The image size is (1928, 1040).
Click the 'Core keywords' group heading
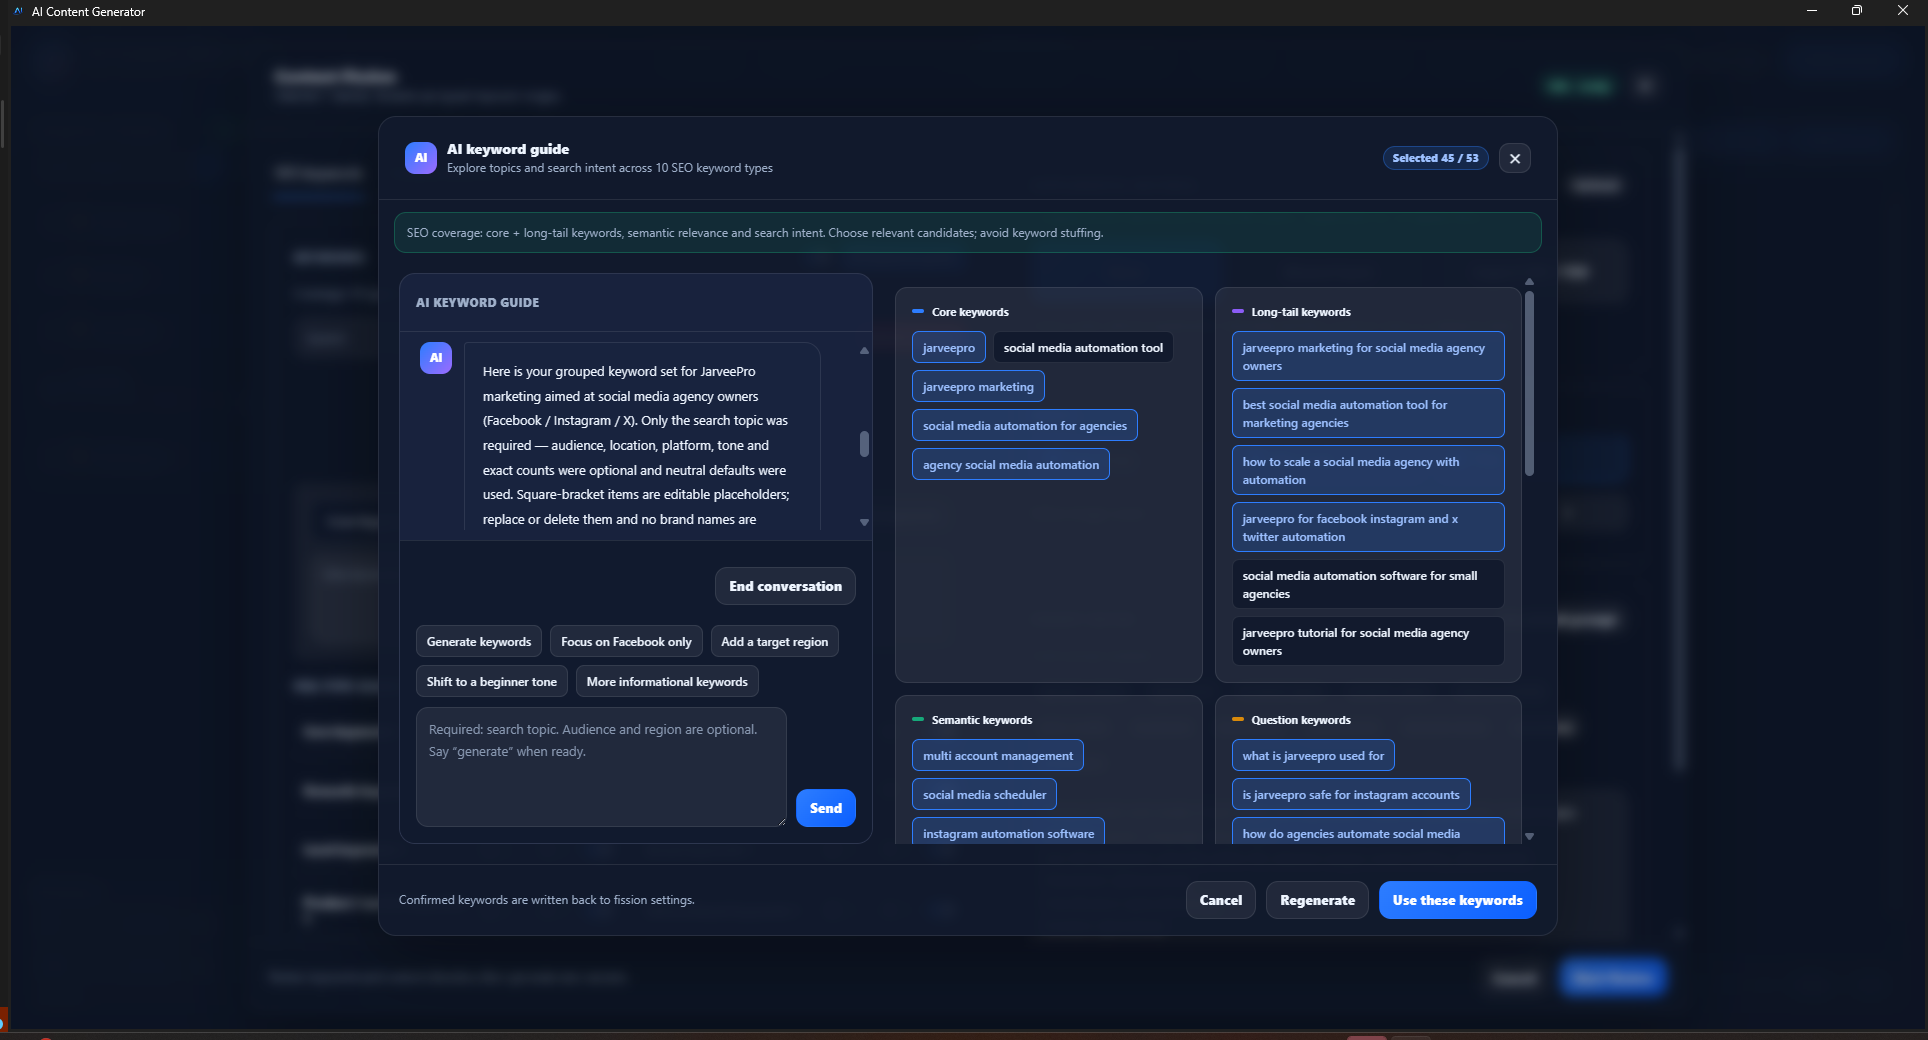pos(970,312)
